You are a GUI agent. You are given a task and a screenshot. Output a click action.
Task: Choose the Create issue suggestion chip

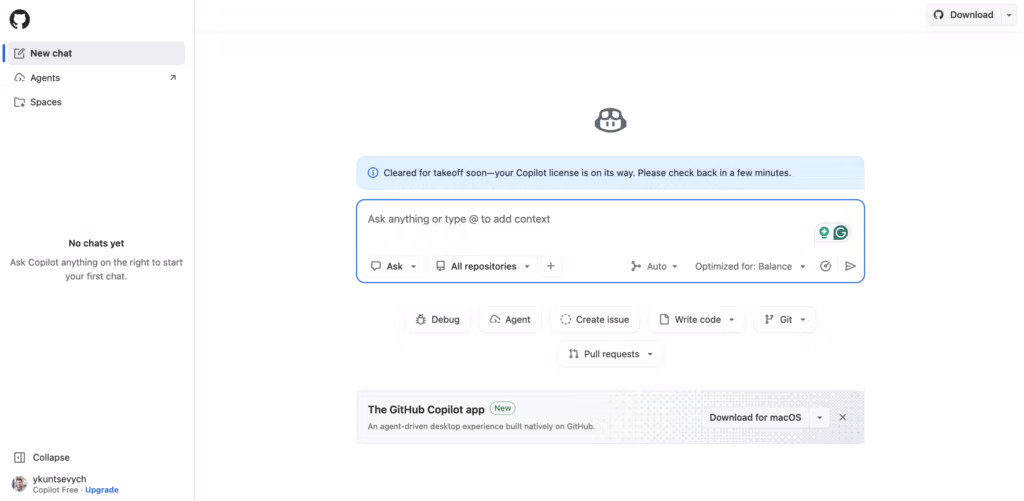point(595,320)
